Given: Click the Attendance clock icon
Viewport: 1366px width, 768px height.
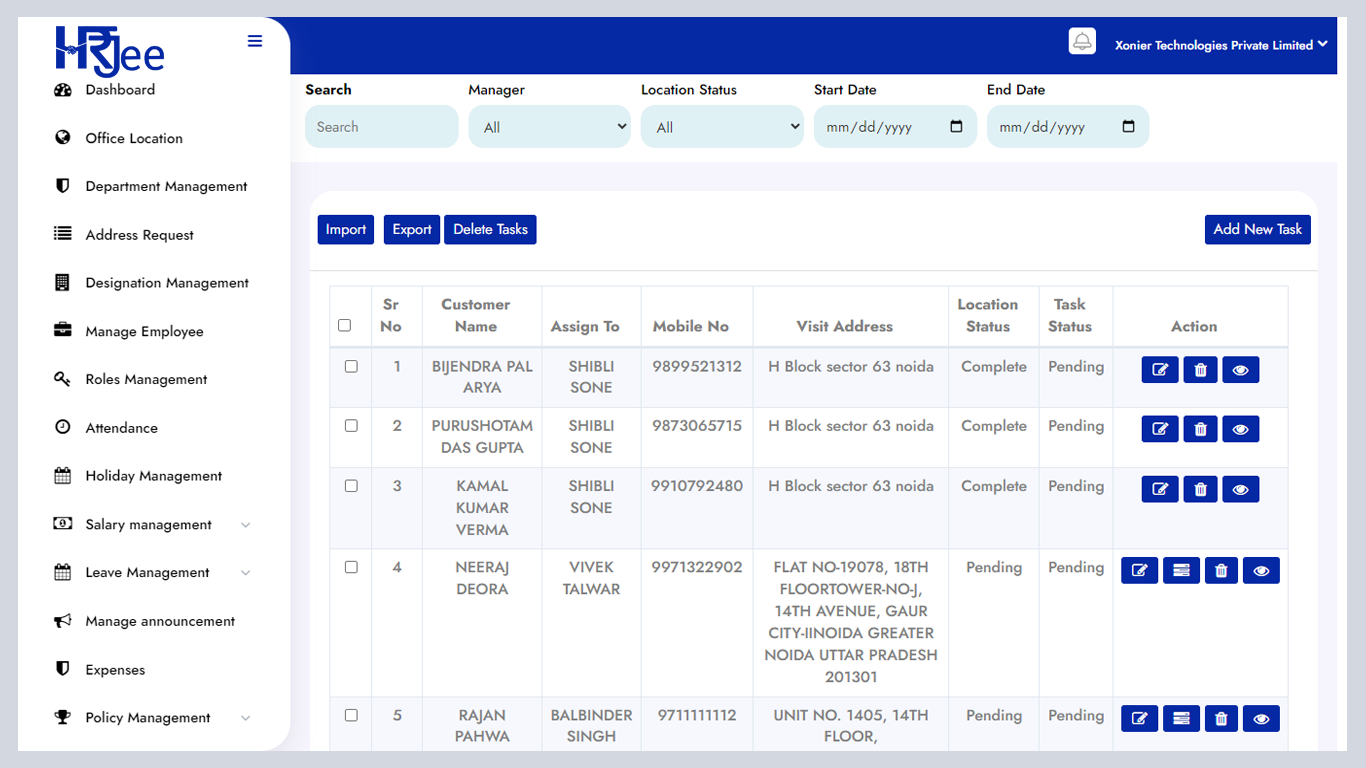Looking at the screenshot, I should [x=63, y=427].
